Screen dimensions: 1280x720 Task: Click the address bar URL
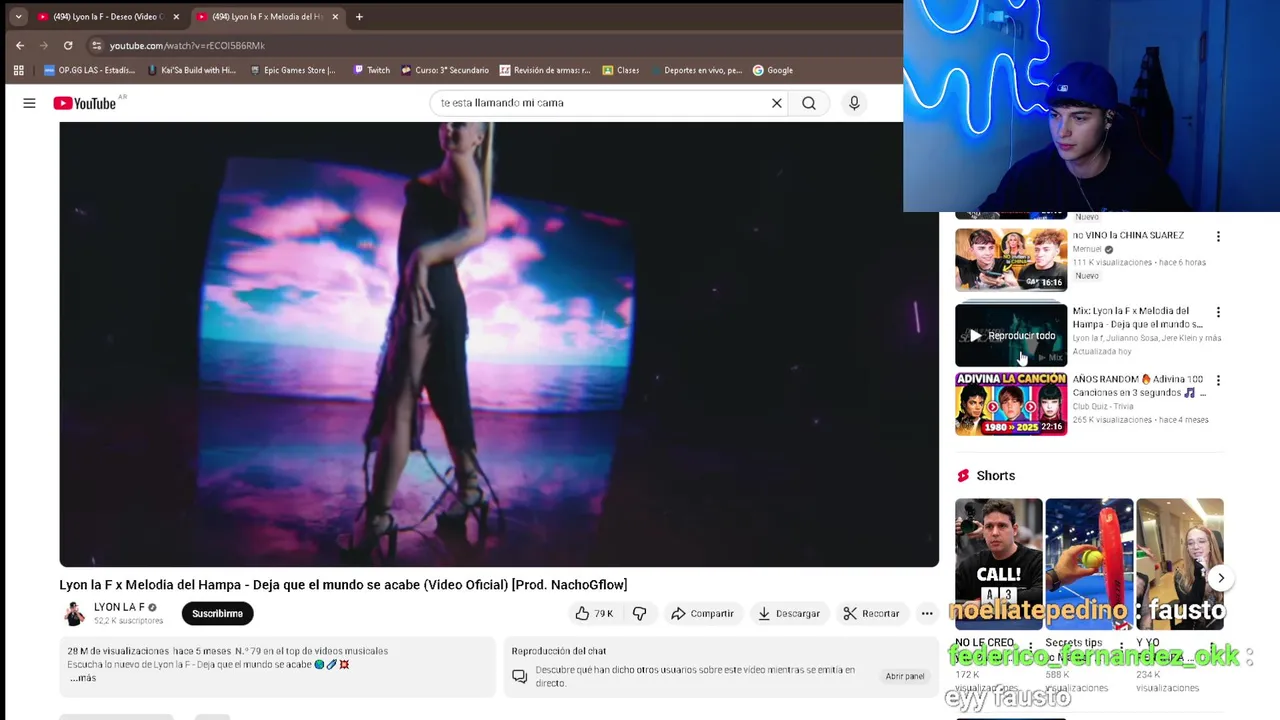pos(187,45)
